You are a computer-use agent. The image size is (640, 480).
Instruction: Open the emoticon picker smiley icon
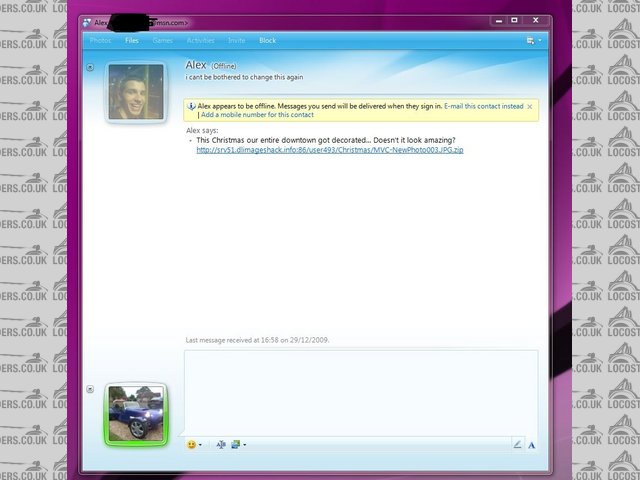point(190,444)
